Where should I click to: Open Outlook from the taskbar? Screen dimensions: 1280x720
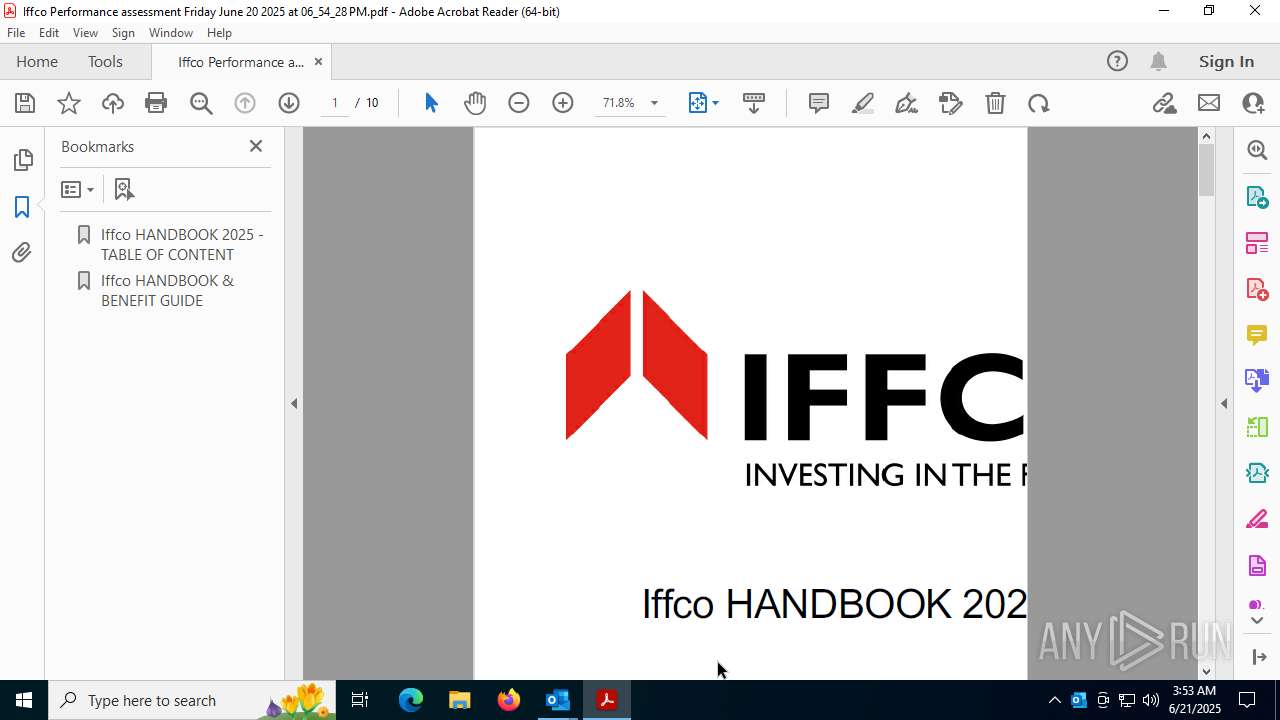click(x=557, y=700)
